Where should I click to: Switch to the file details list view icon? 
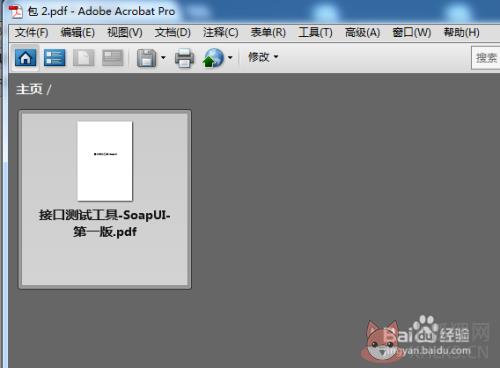point(55,58)
